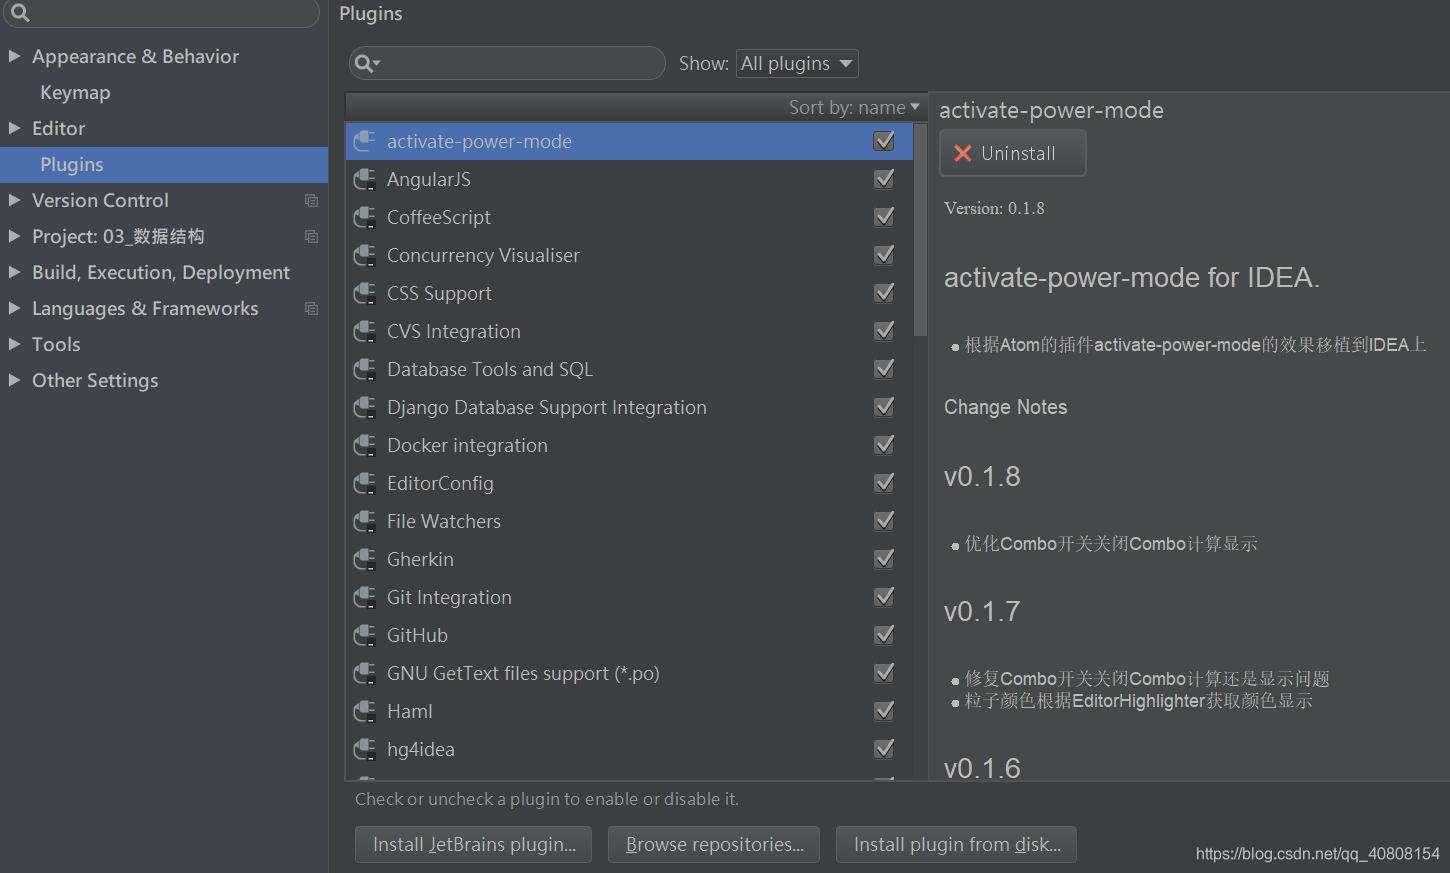Click the plugin icon beside GitHub
Screen dimensions: 1450x873
point(365,635)
